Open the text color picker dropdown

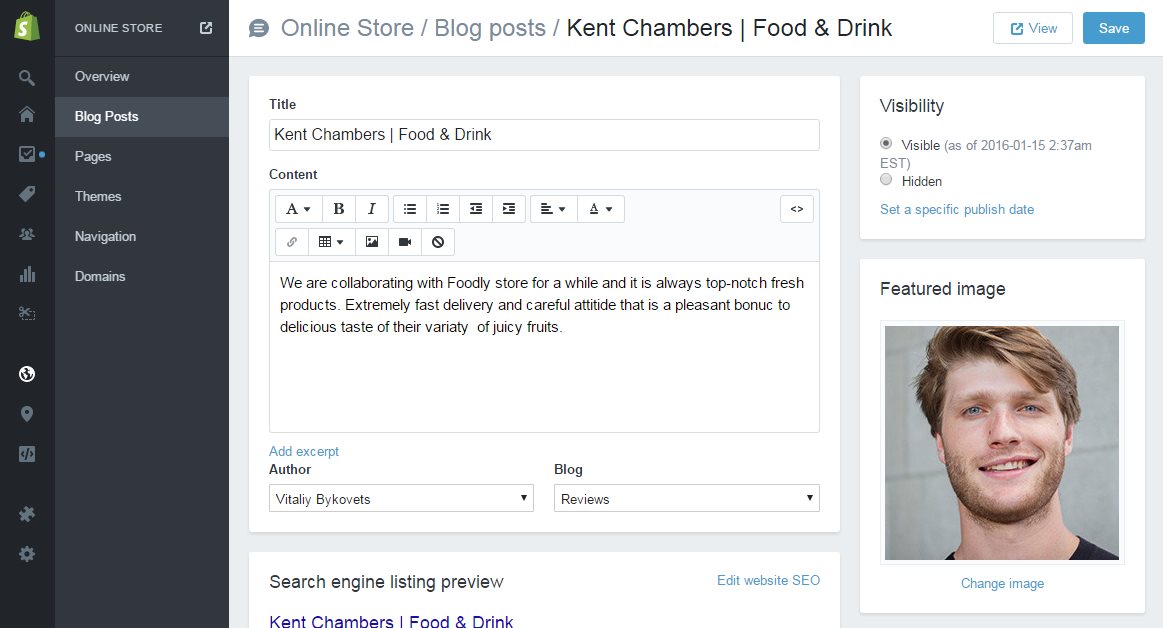(x=600, y=209)
